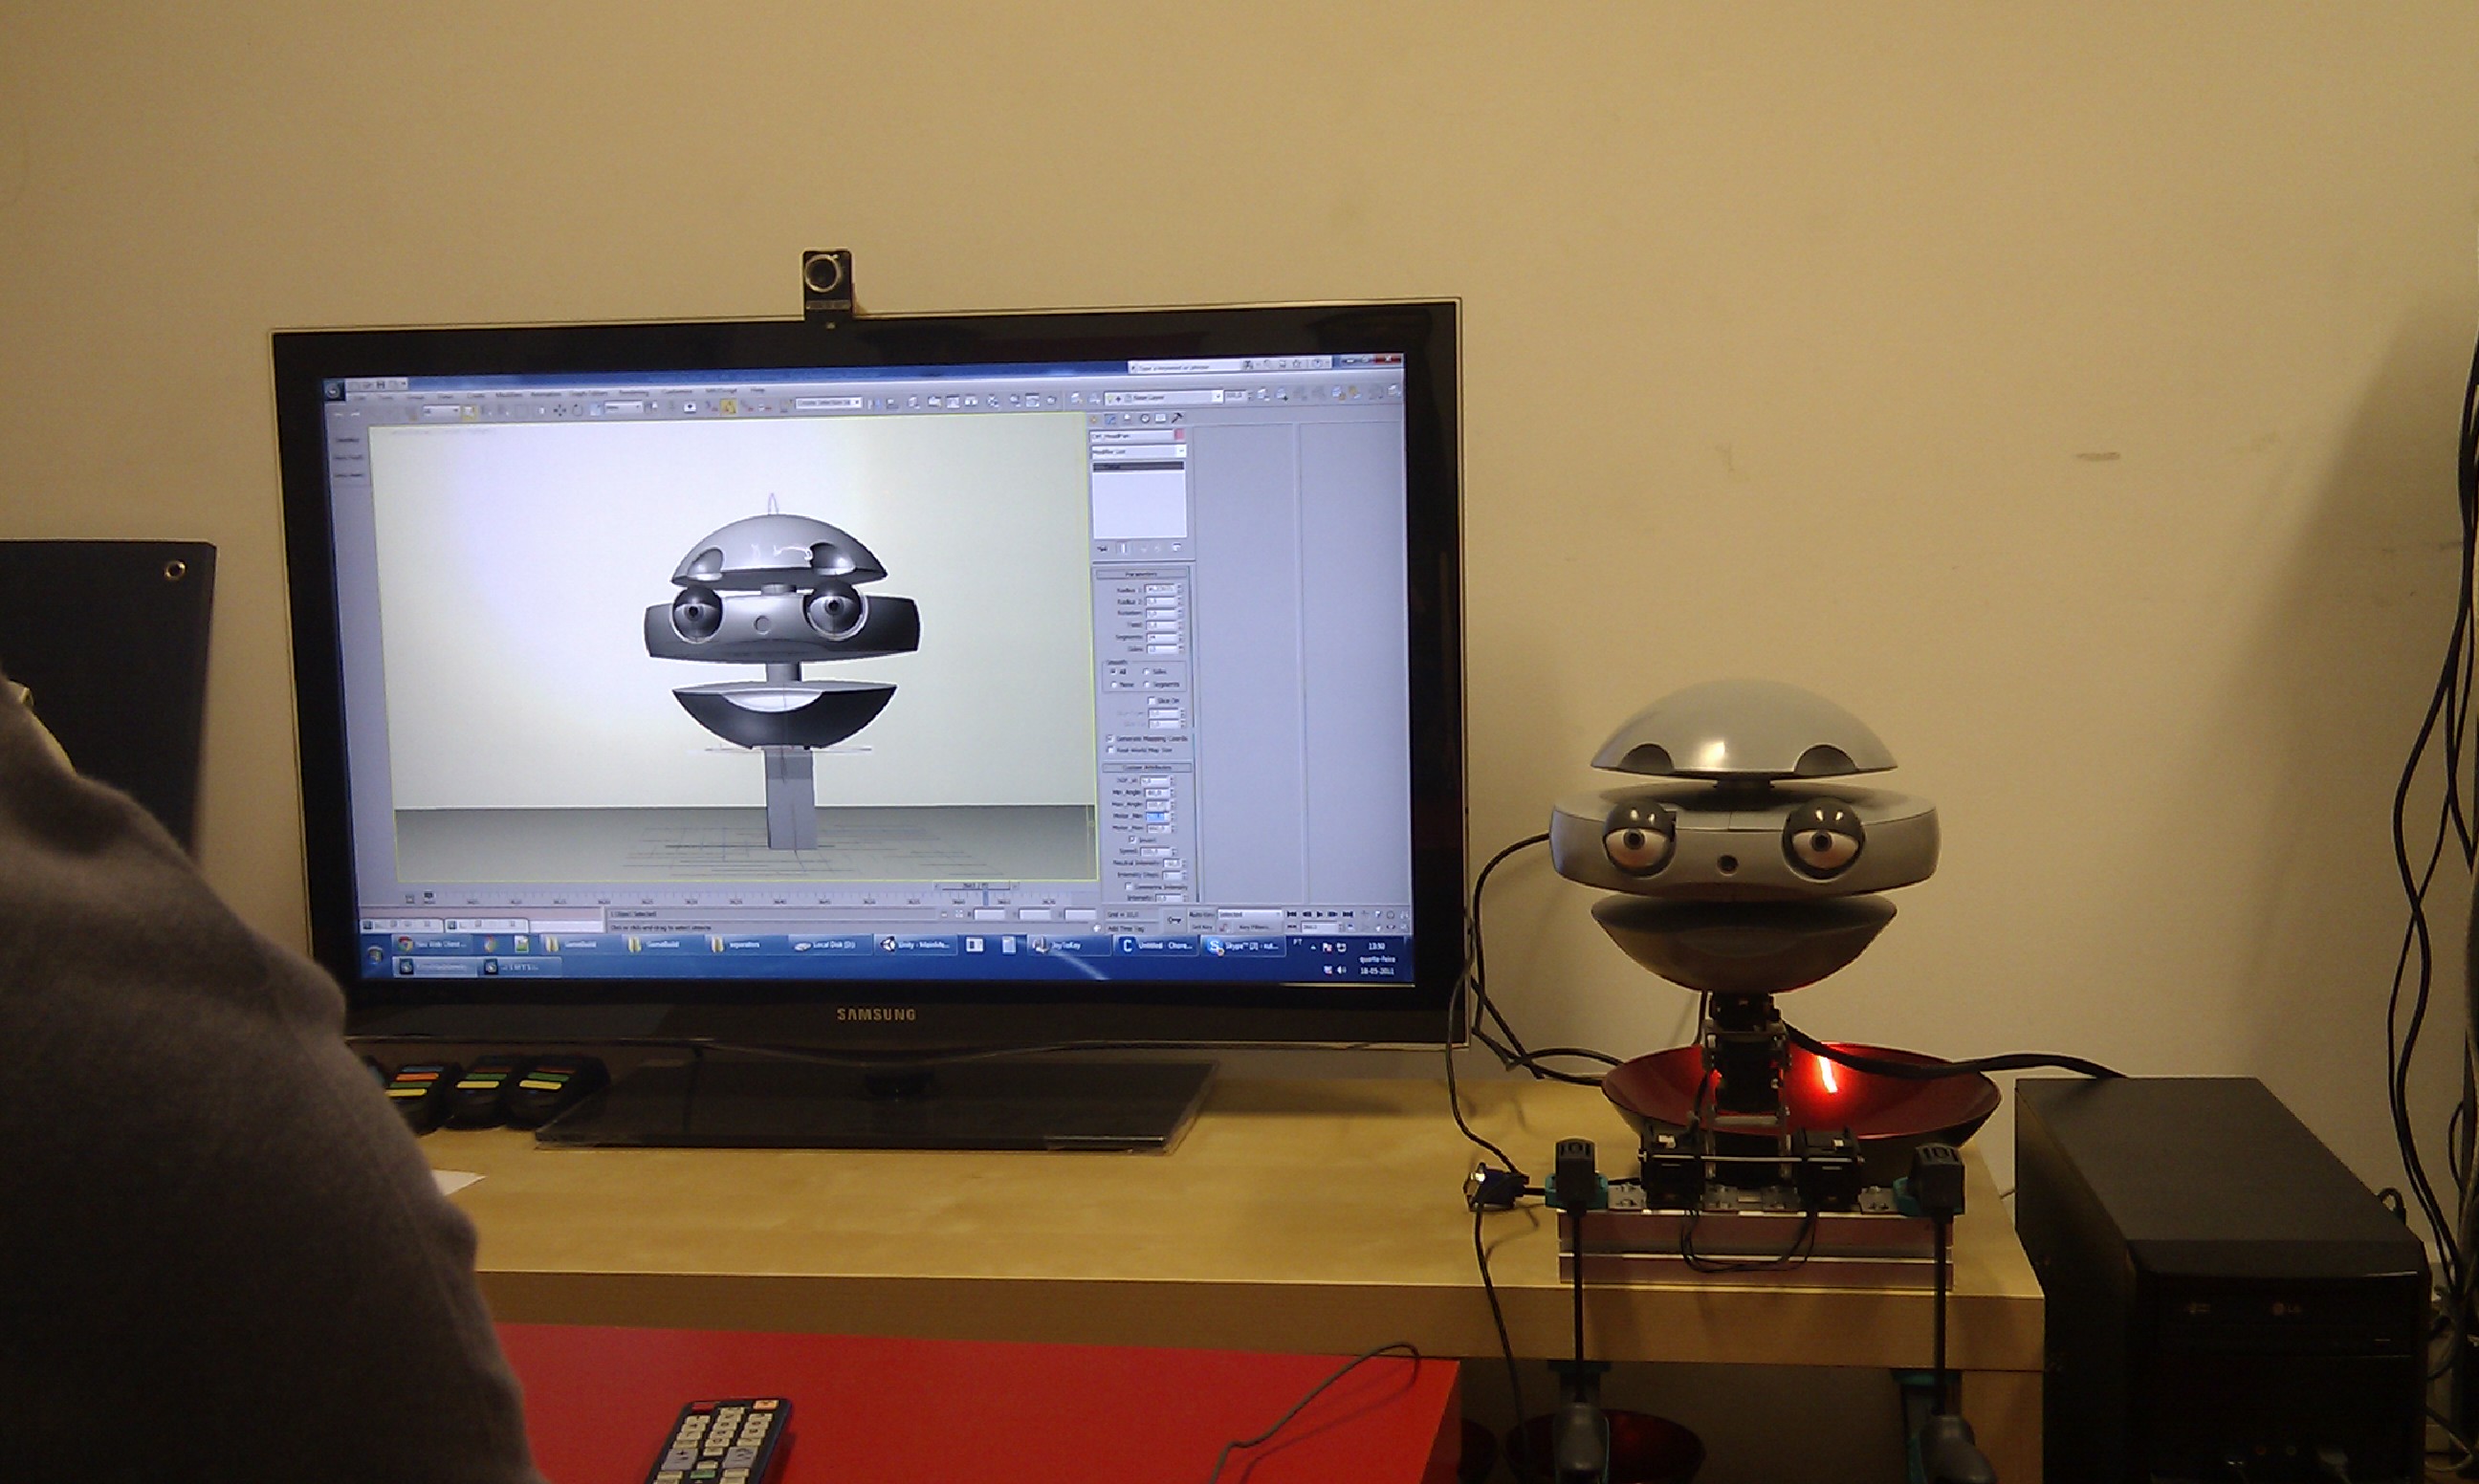The height and width of the screenshot is (1484, 2479).
Task: Open Unity window from taskbar
Action: [x=916, y=944]
